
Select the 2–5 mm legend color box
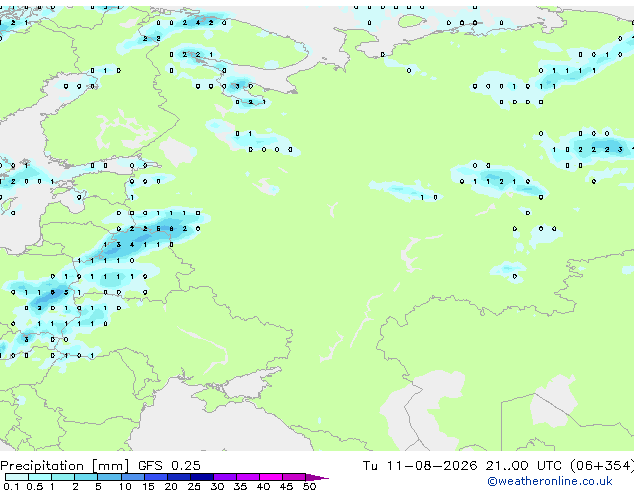click(86, 477)
